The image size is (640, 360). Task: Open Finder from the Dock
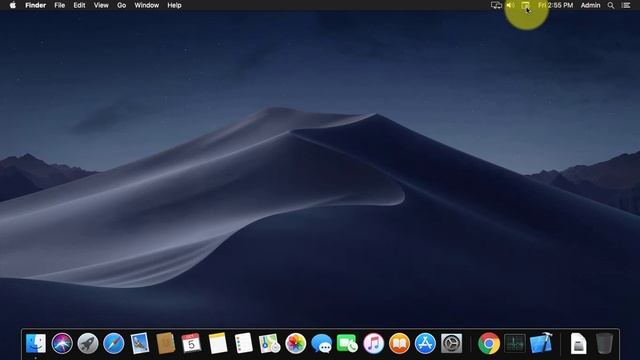36,343
